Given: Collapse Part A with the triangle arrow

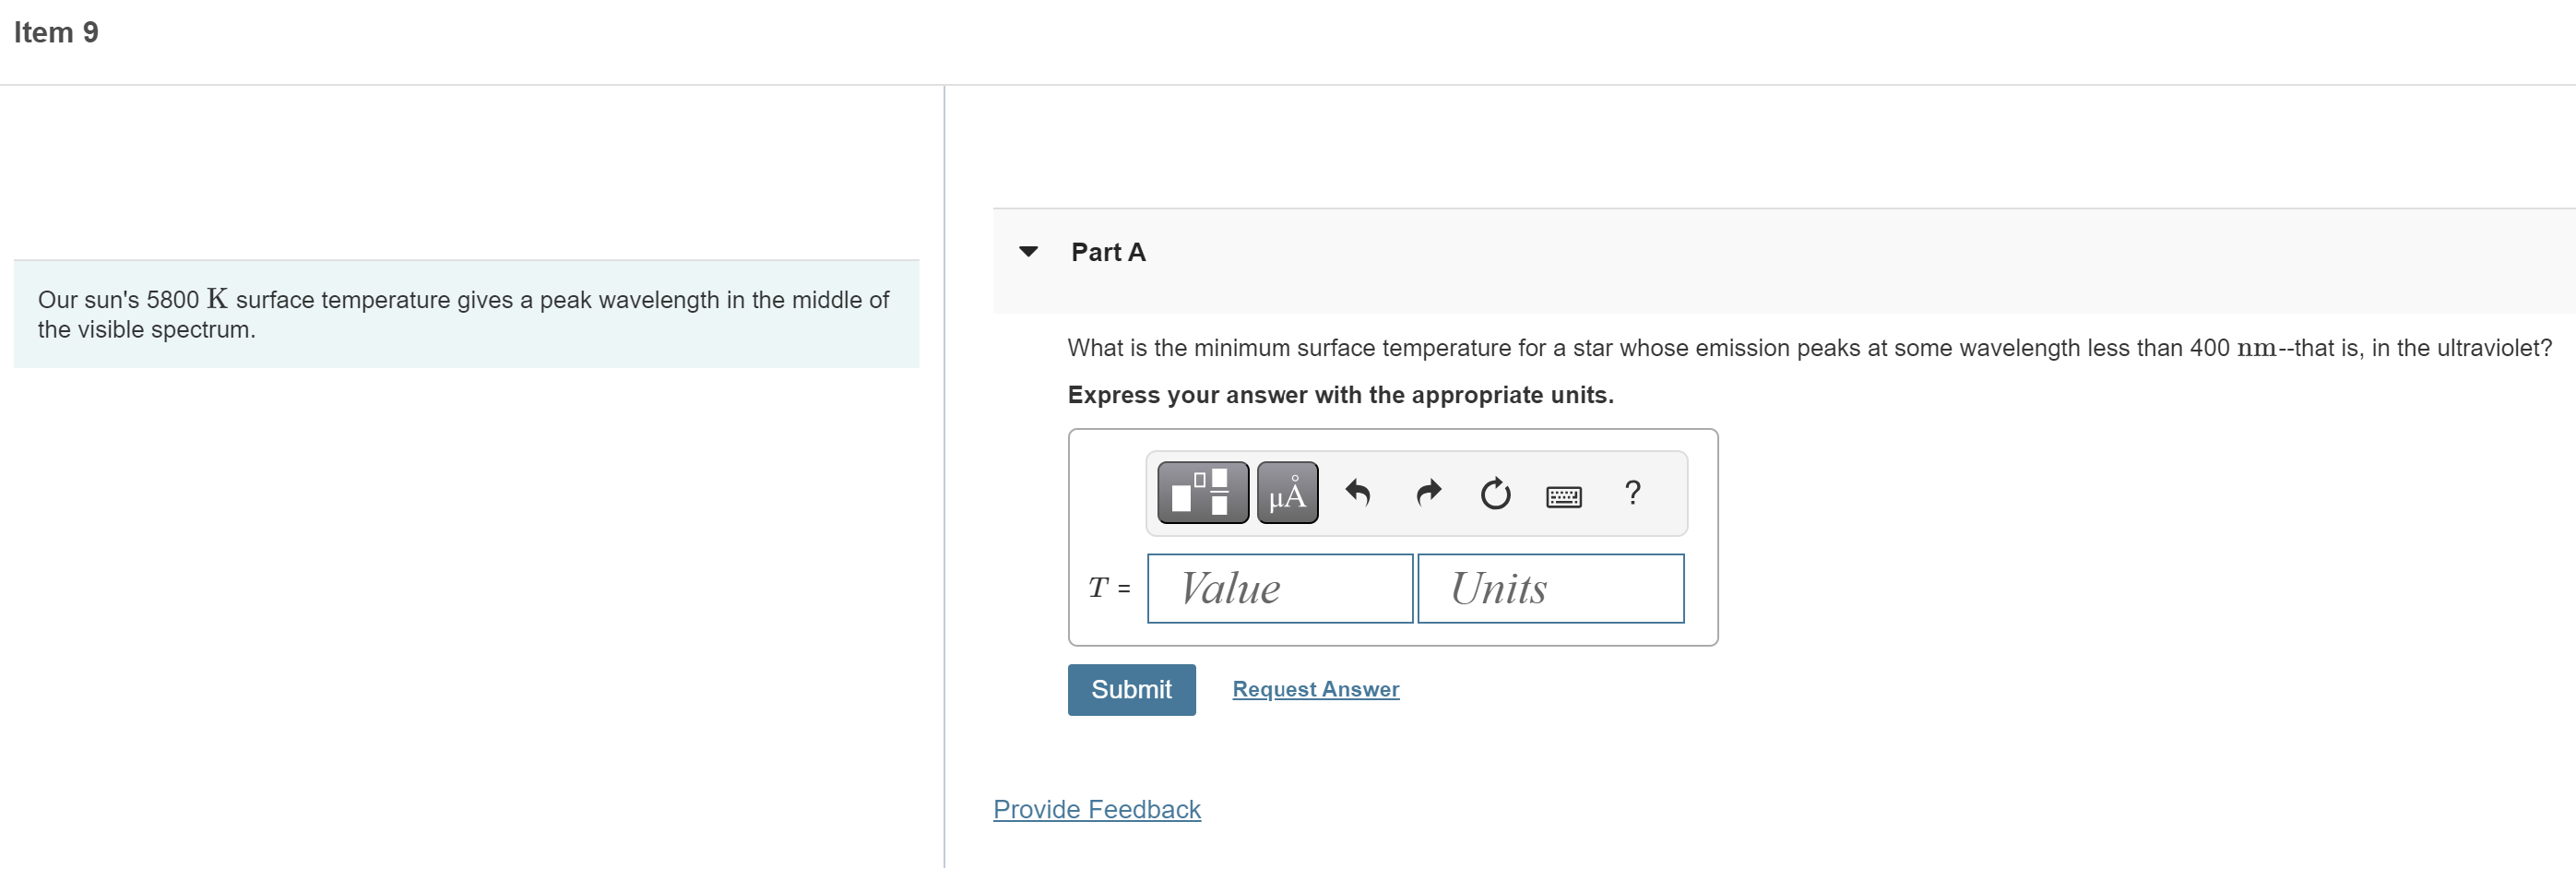Looking at the screenshot, I should (x=1028, y=251).
